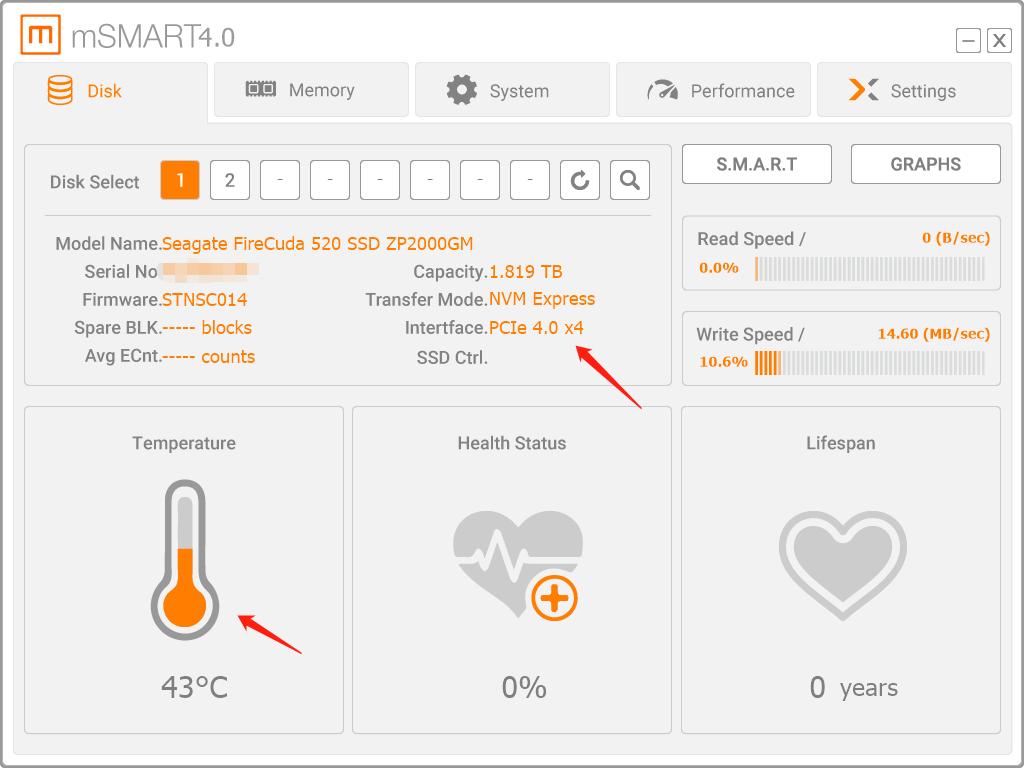Click the 0.0% read percentage
Image resolution: width=1024 pixels, height=768 pixels.
point(718,268)
